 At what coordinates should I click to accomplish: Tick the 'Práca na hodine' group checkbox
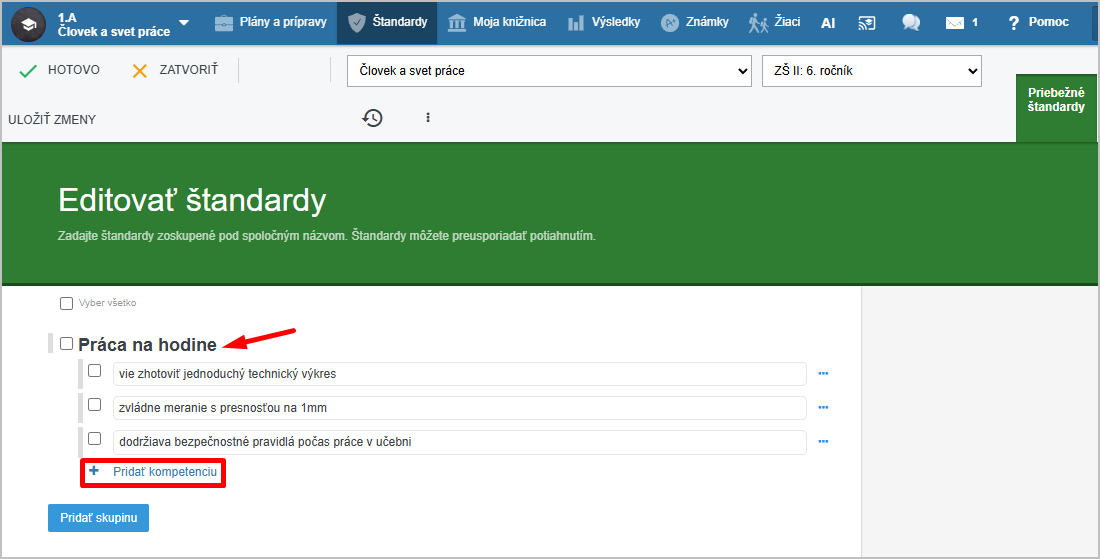pyautogui.click(x=66, y=344)
